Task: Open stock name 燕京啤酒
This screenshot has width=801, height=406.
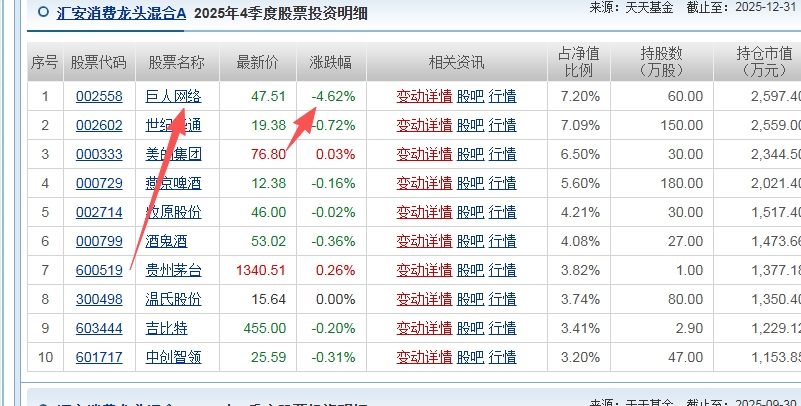Action: (x=174, y=183)
